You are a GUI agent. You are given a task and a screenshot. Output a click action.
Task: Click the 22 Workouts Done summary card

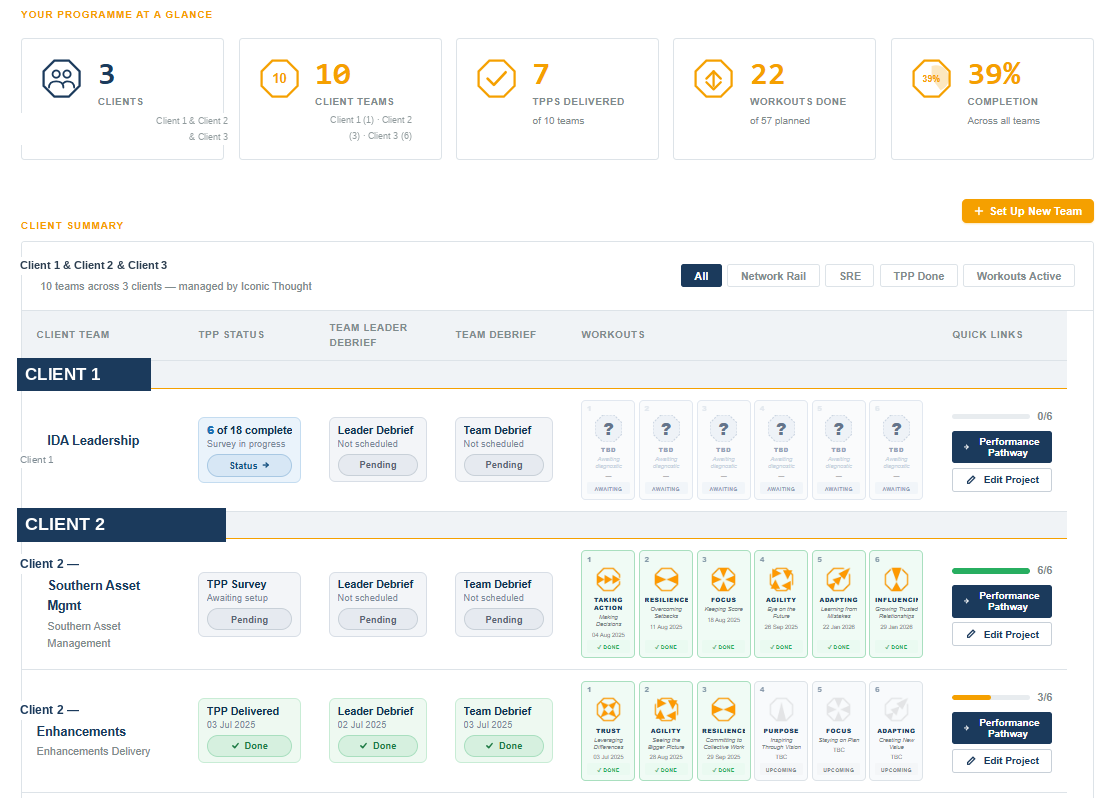click(774, 99)
